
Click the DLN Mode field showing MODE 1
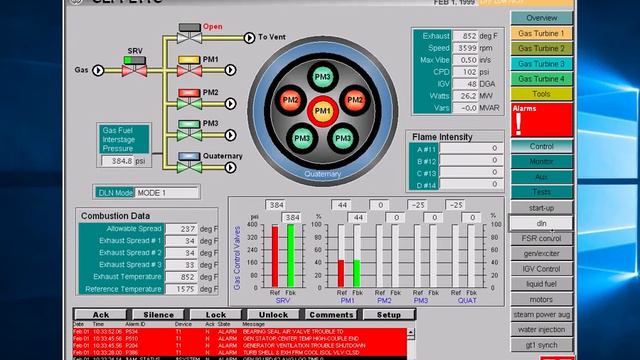point(167,193)
